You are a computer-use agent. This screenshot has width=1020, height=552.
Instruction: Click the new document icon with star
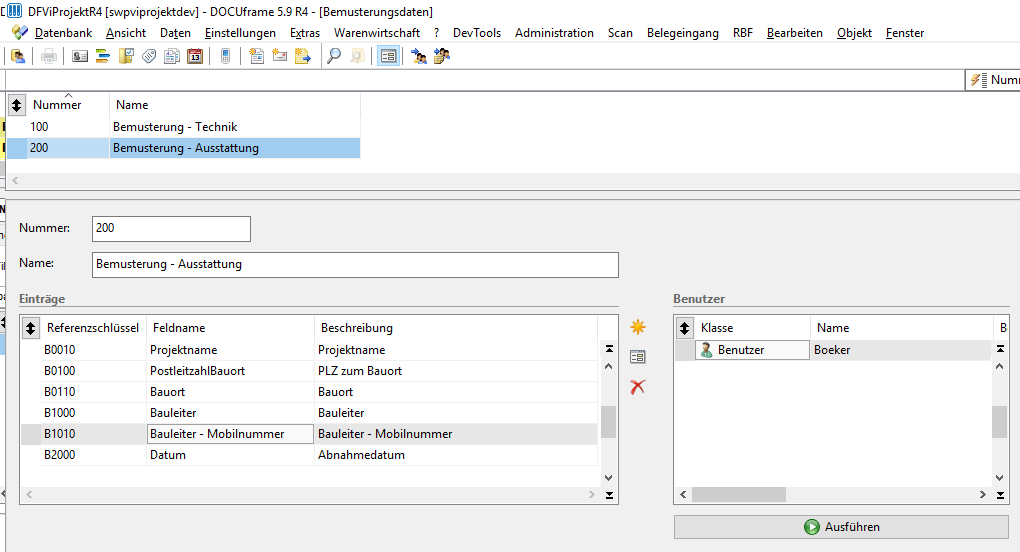tap(256, 57)
